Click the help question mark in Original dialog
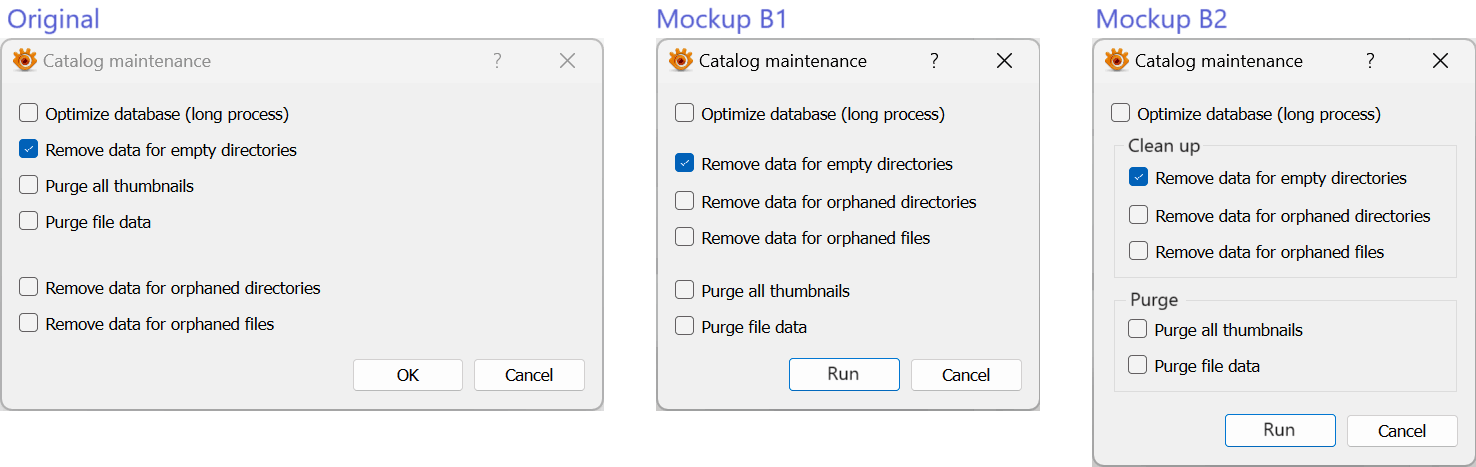The width and height of the screenshot is (1476, 467). (x=497, y=61)
